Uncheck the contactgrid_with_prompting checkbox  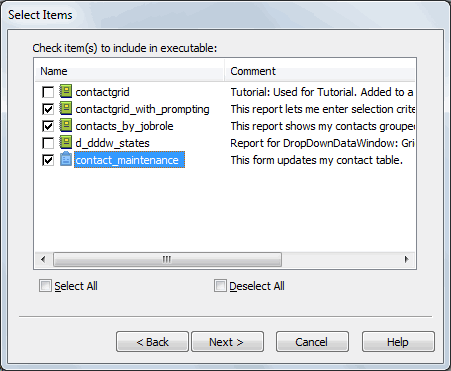(48, 109)
